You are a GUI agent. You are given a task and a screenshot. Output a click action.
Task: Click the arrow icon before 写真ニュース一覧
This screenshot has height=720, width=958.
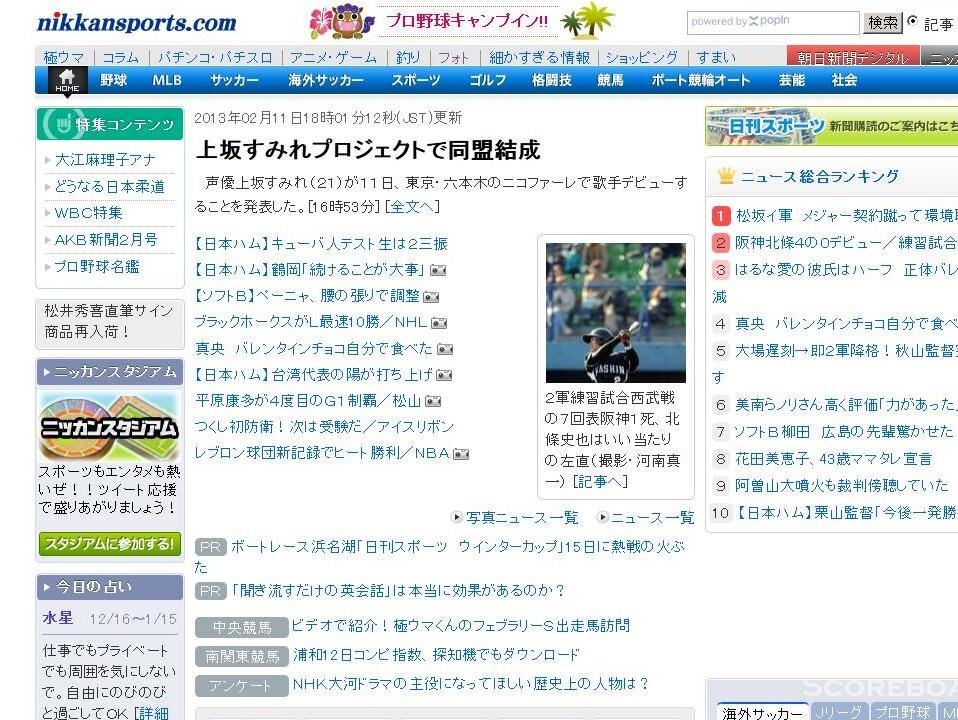(x=456, y=517)
